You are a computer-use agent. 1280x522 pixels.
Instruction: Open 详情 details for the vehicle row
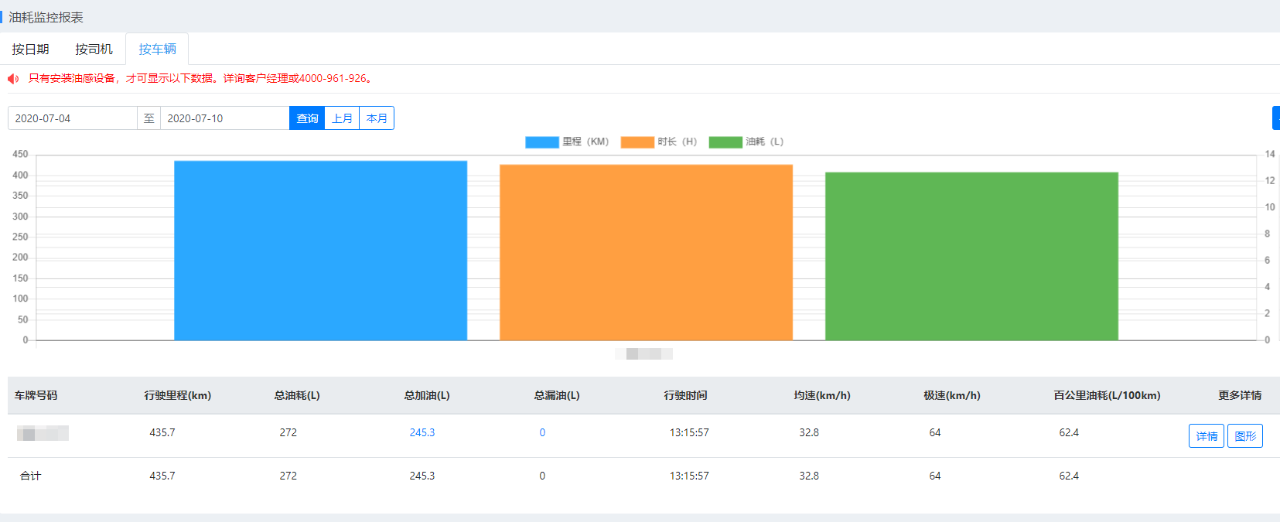pos(1206,436)
